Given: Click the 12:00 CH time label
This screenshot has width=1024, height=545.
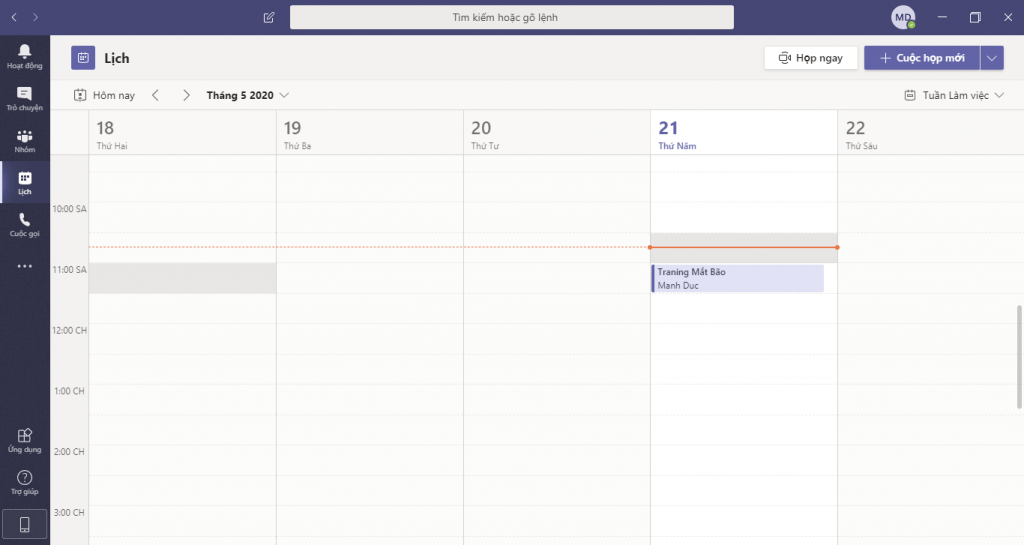Looking at the screenshot, I should [69, 330].
